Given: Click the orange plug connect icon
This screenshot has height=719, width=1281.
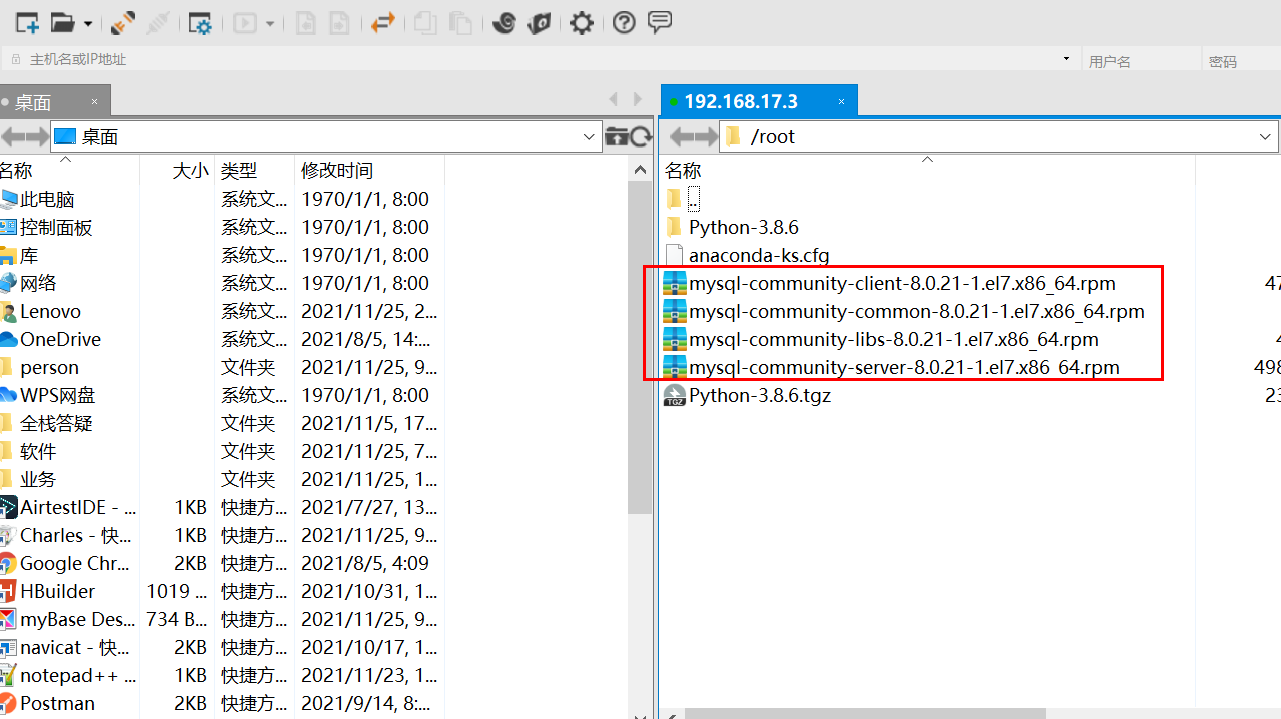Looking at the screenshot, I should pyautogui.click(x=123, y=22).
